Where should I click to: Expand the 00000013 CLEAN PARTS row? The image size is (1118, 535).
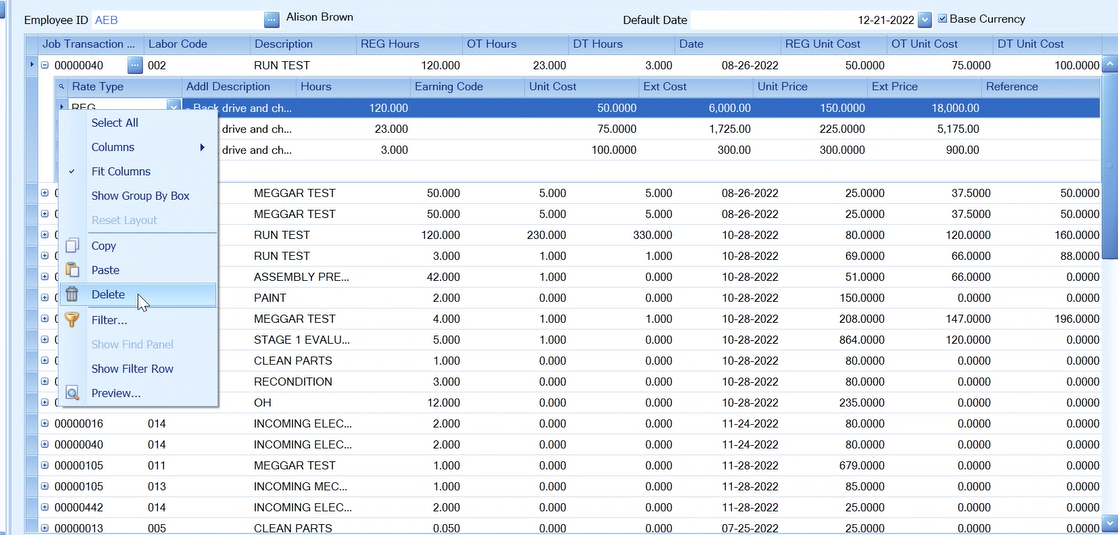tap(44, 529)
